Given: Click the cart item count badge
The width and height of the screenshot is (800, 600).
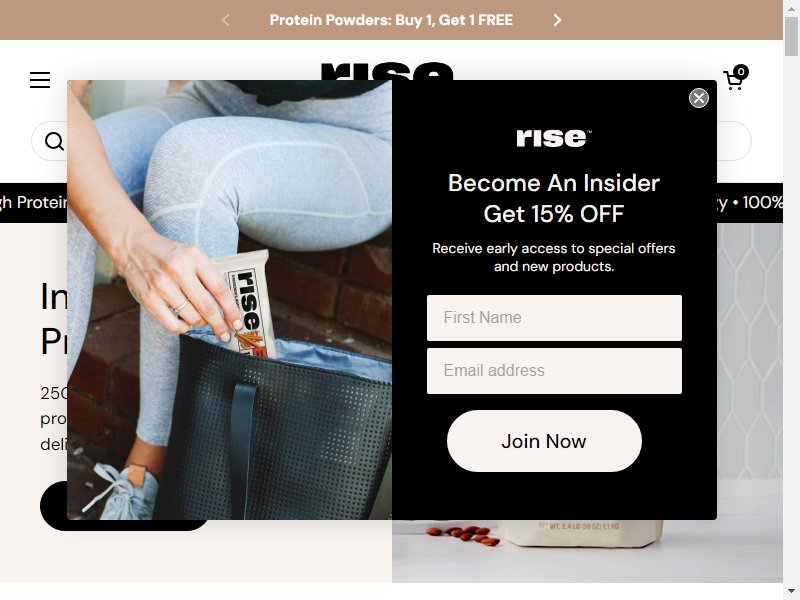Looking at the screenshot, I should (741, 71).
